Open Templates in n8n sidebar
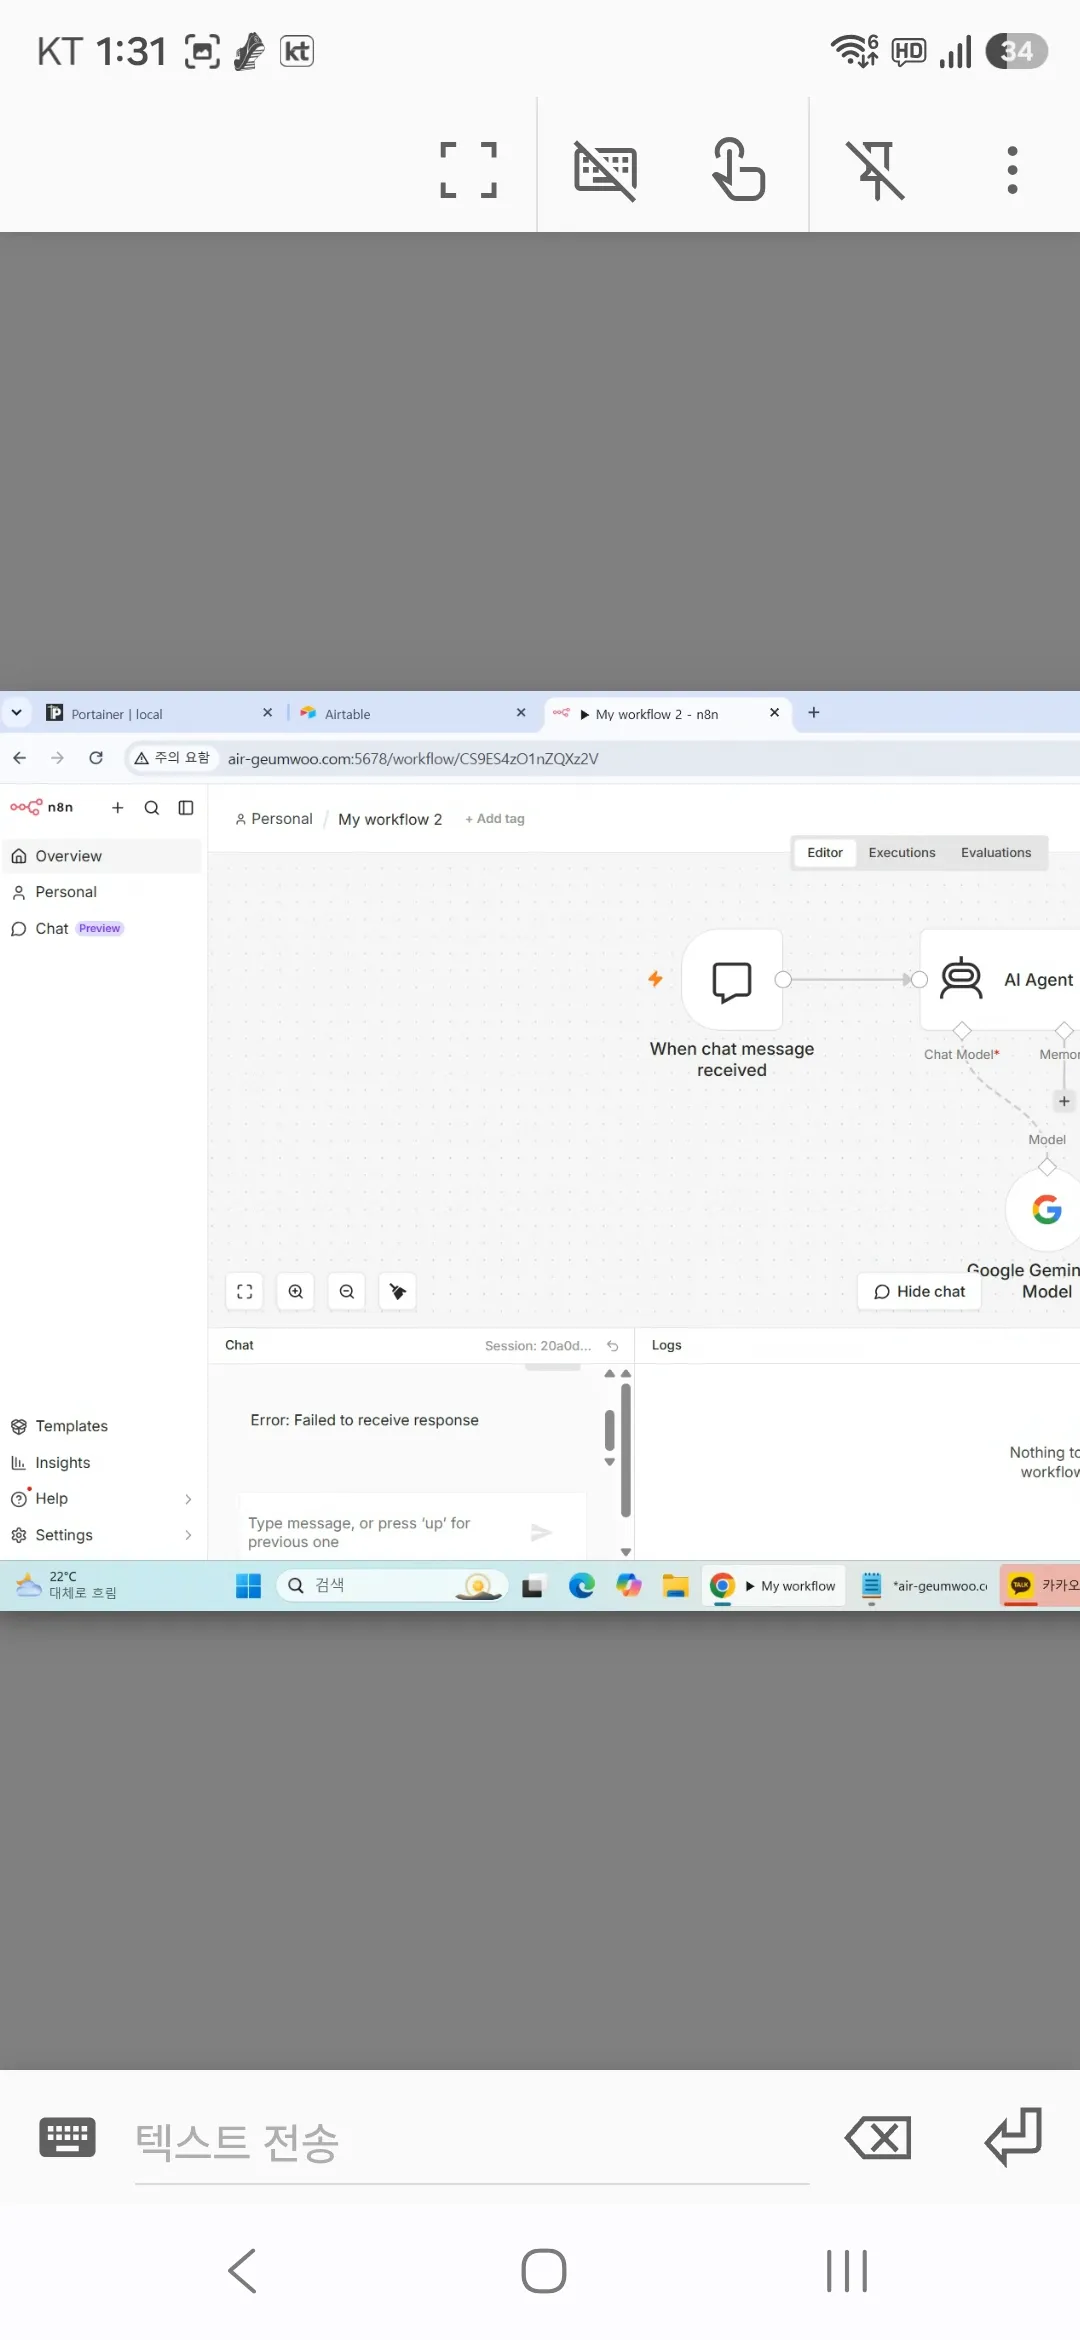 (x=102, y=1426)
